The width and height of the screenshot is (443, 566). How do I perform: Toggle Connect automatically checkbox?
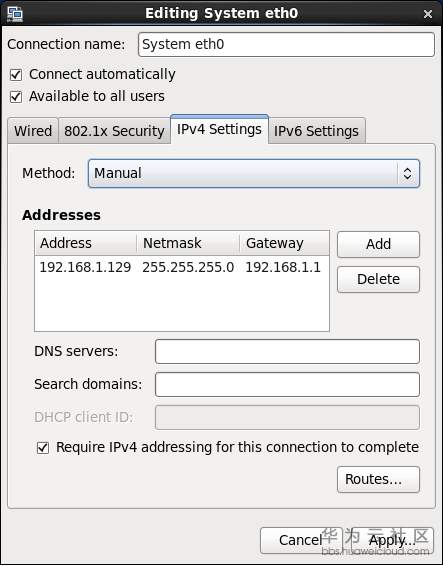[x=16, y=75]
